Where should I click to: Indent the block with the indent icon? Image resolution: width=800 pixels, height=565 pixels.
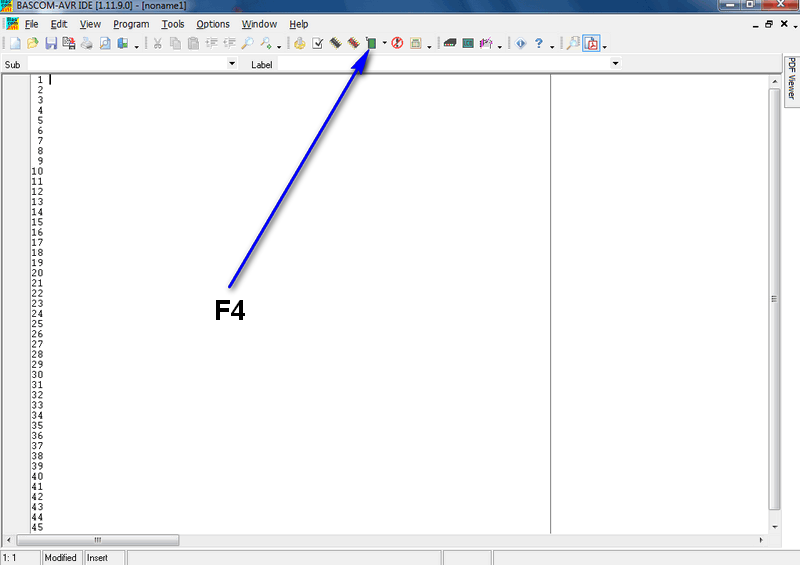211,43
